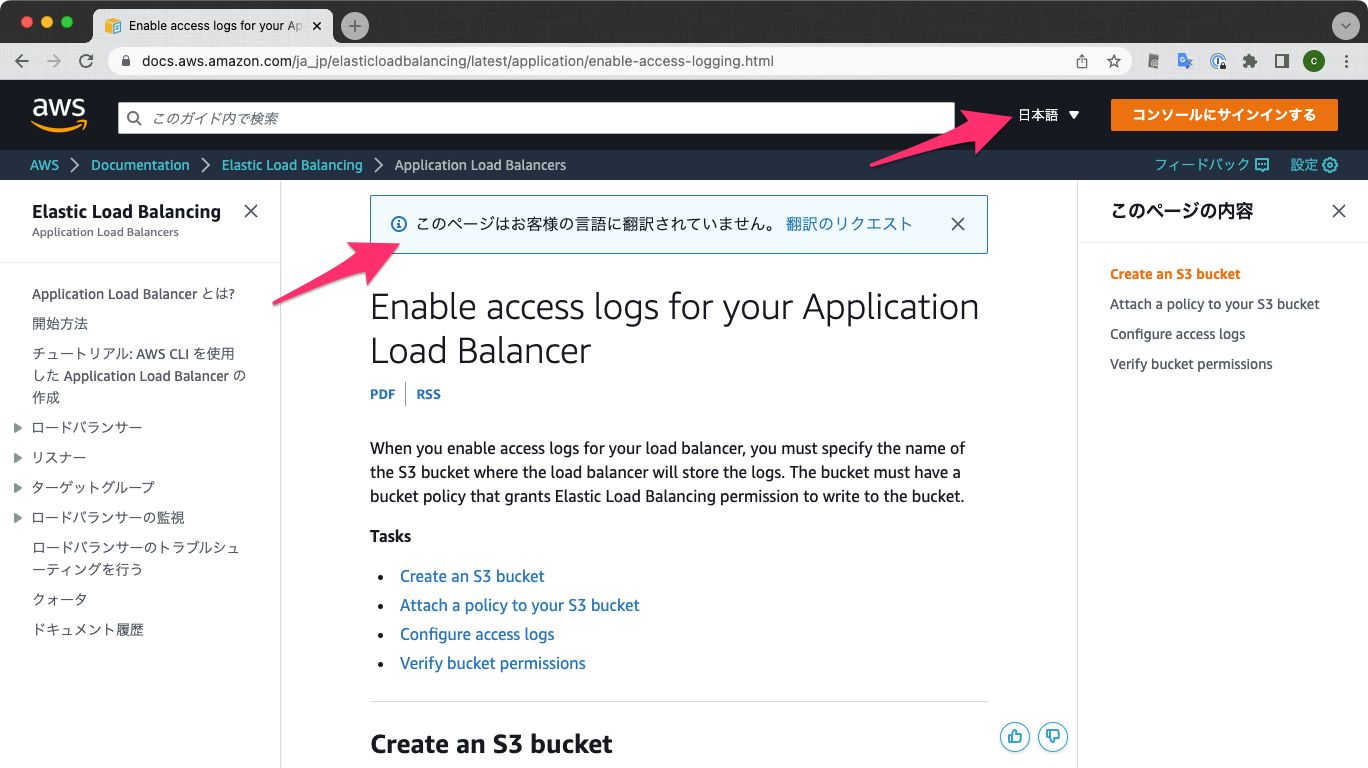The image size is (1368, 768).
Task: Select the Enable access logs browser tab
Action: click(x=213, y=26)
